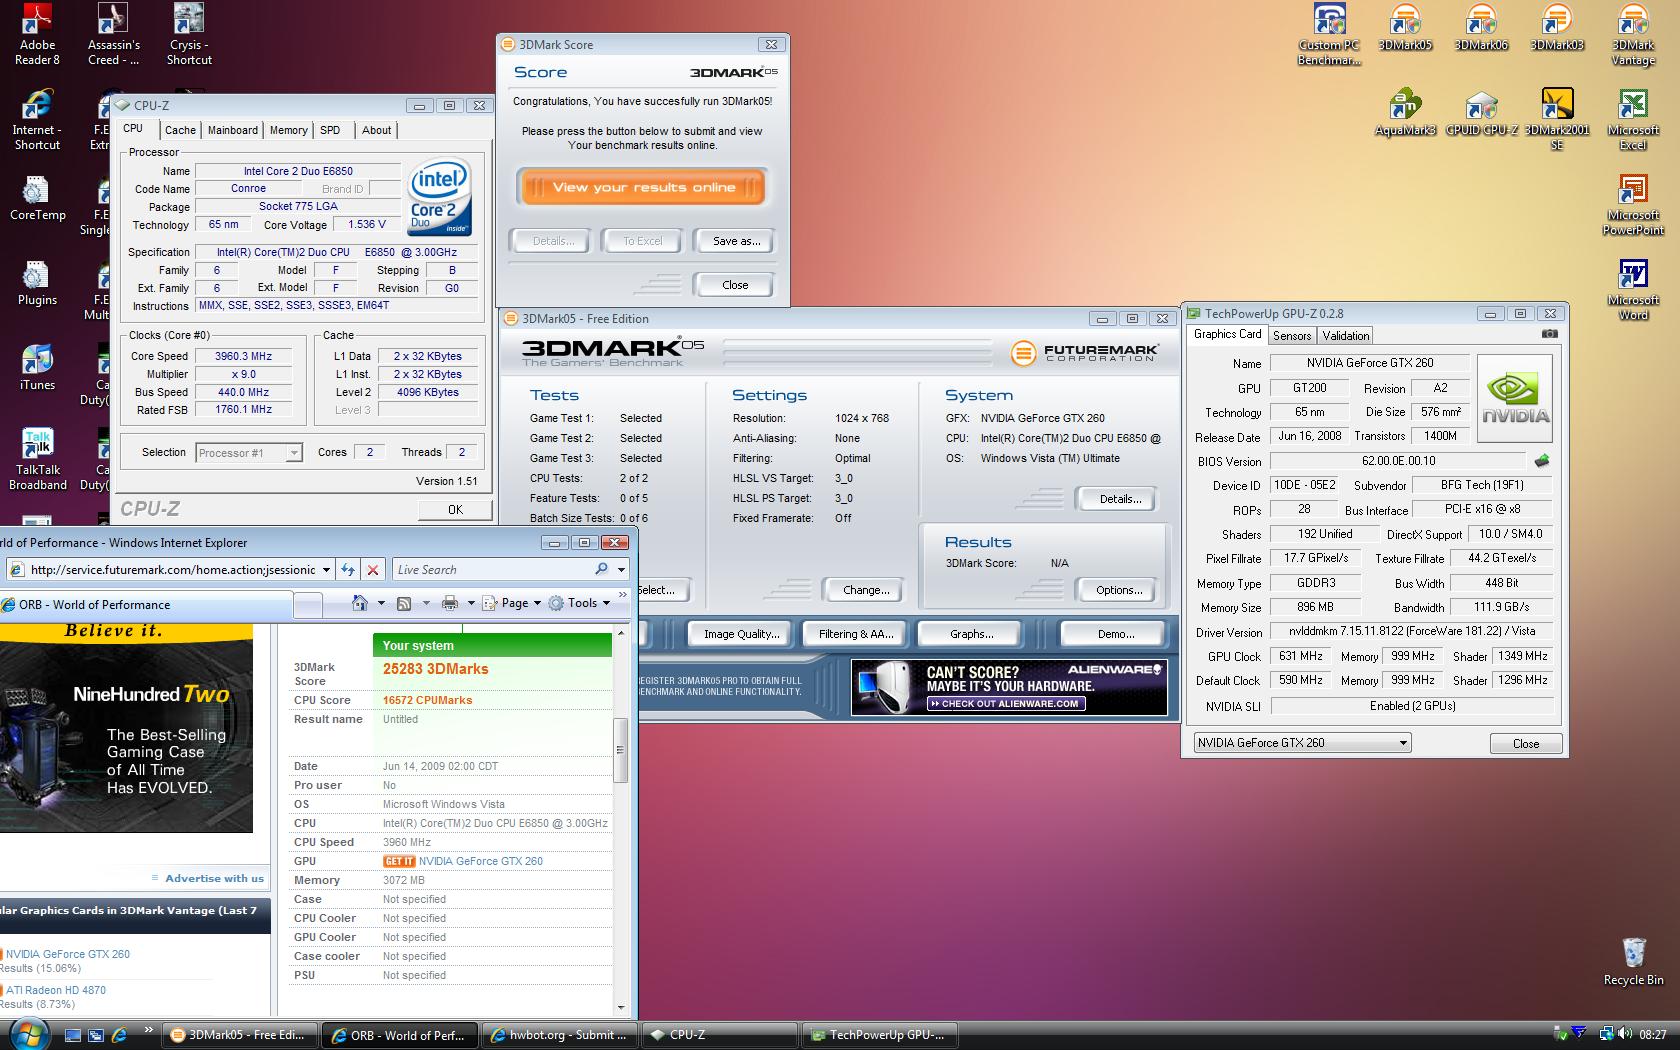
Task: Click 3DMark05 Image Quality button
Action: 741,634
